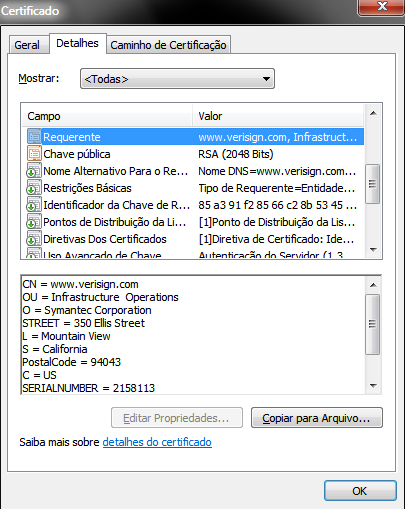Click the OU = Infrastructure Operations line
The width and height of the screenshot is (405, 509).
coord(100,297)
